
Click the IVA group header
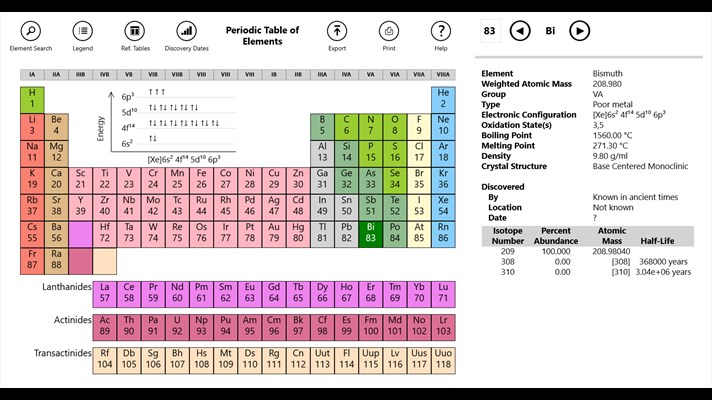346,74
